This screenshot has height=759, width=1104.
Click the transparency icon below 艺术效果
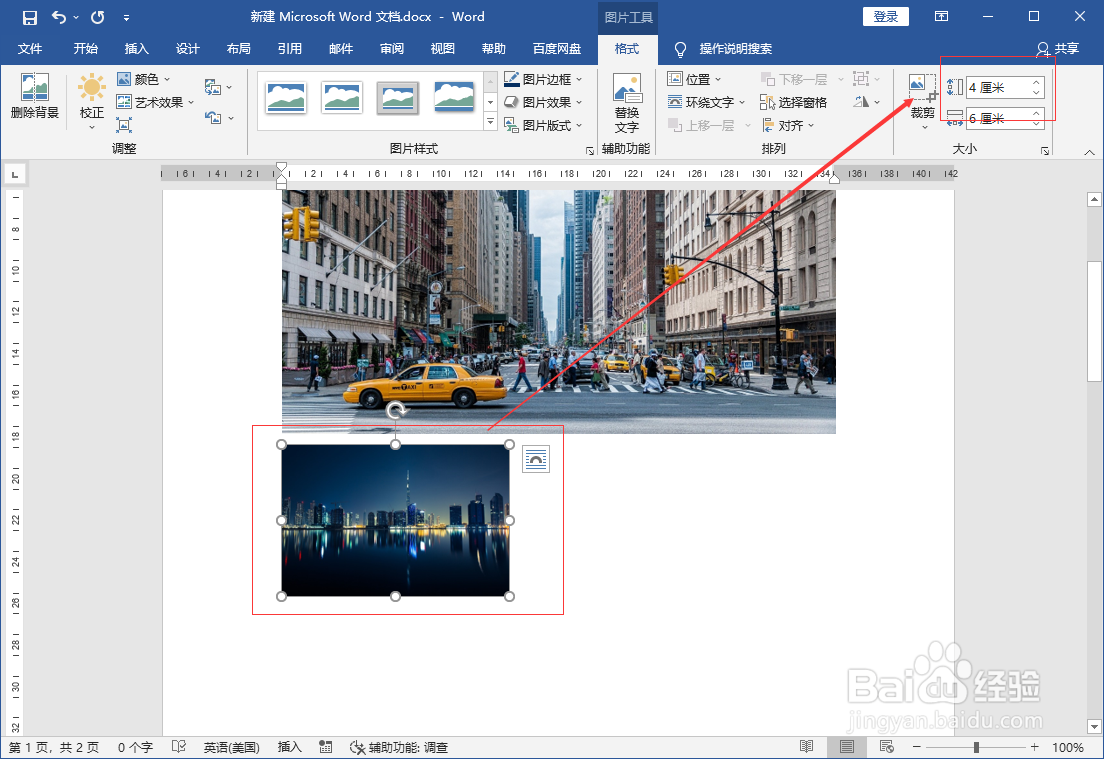tap(124, 125)
